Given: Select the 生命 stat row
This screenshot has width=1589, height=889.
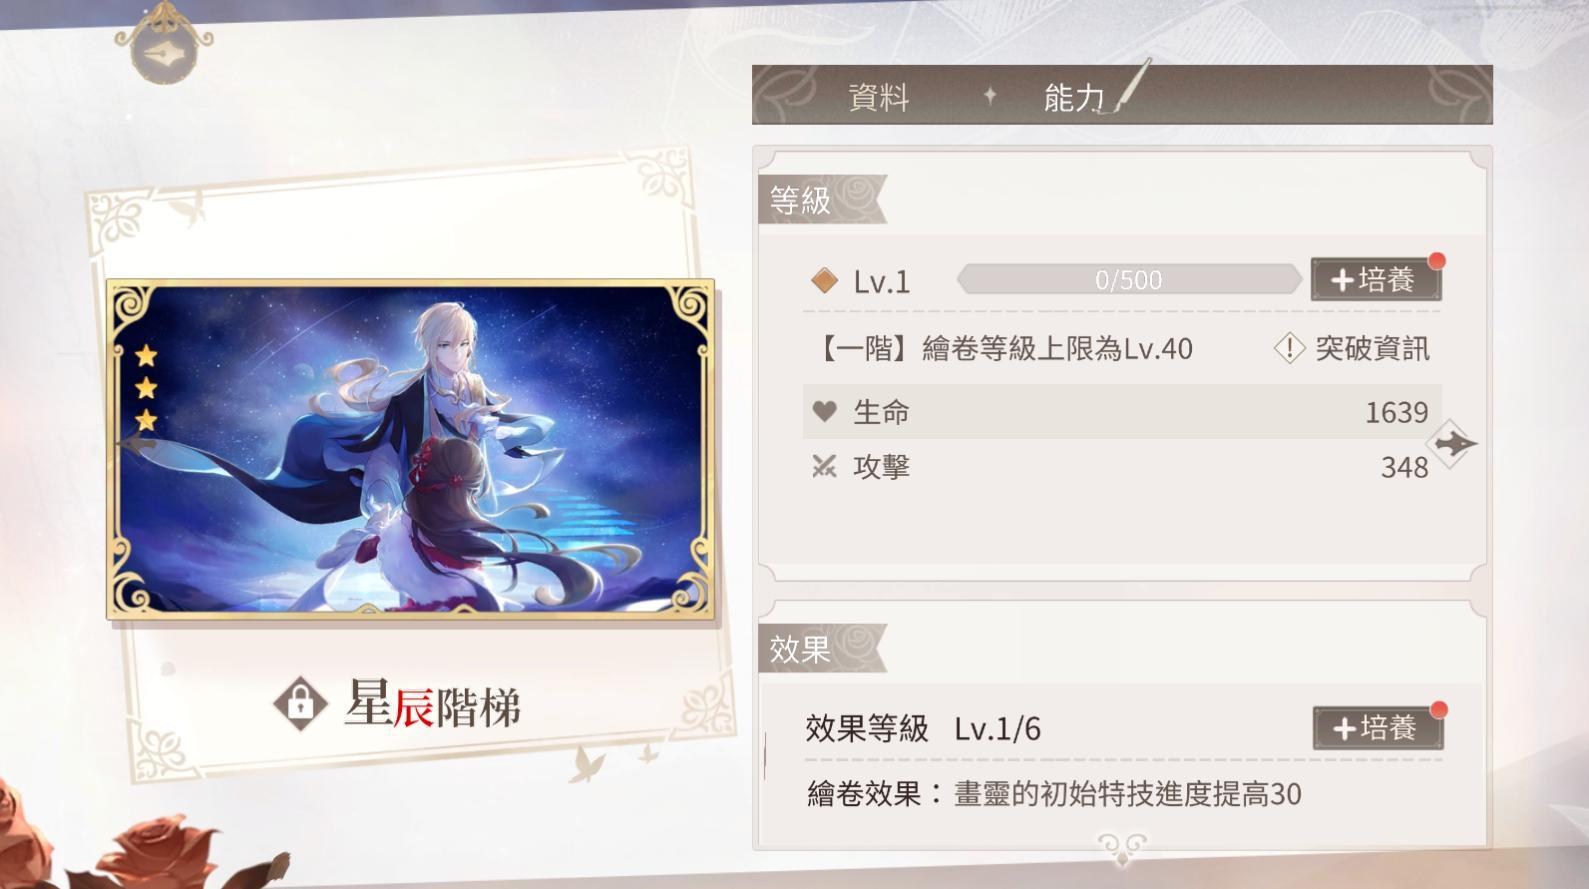Looking at the screenshot, I should [1122, 411].
